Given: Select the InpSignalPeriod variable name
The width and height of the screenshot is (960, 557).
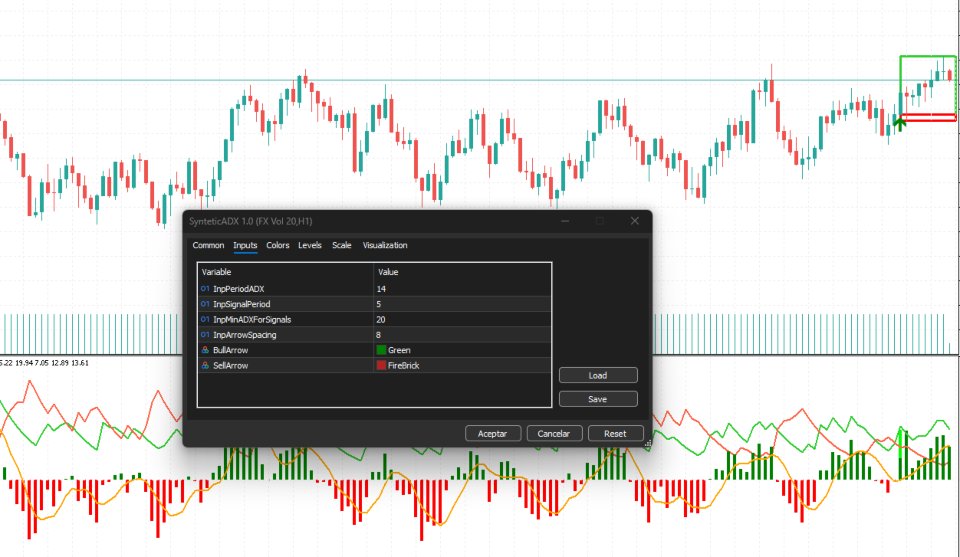Looking at the screenshot, I should pyautogui.click(x=241, y=304).
